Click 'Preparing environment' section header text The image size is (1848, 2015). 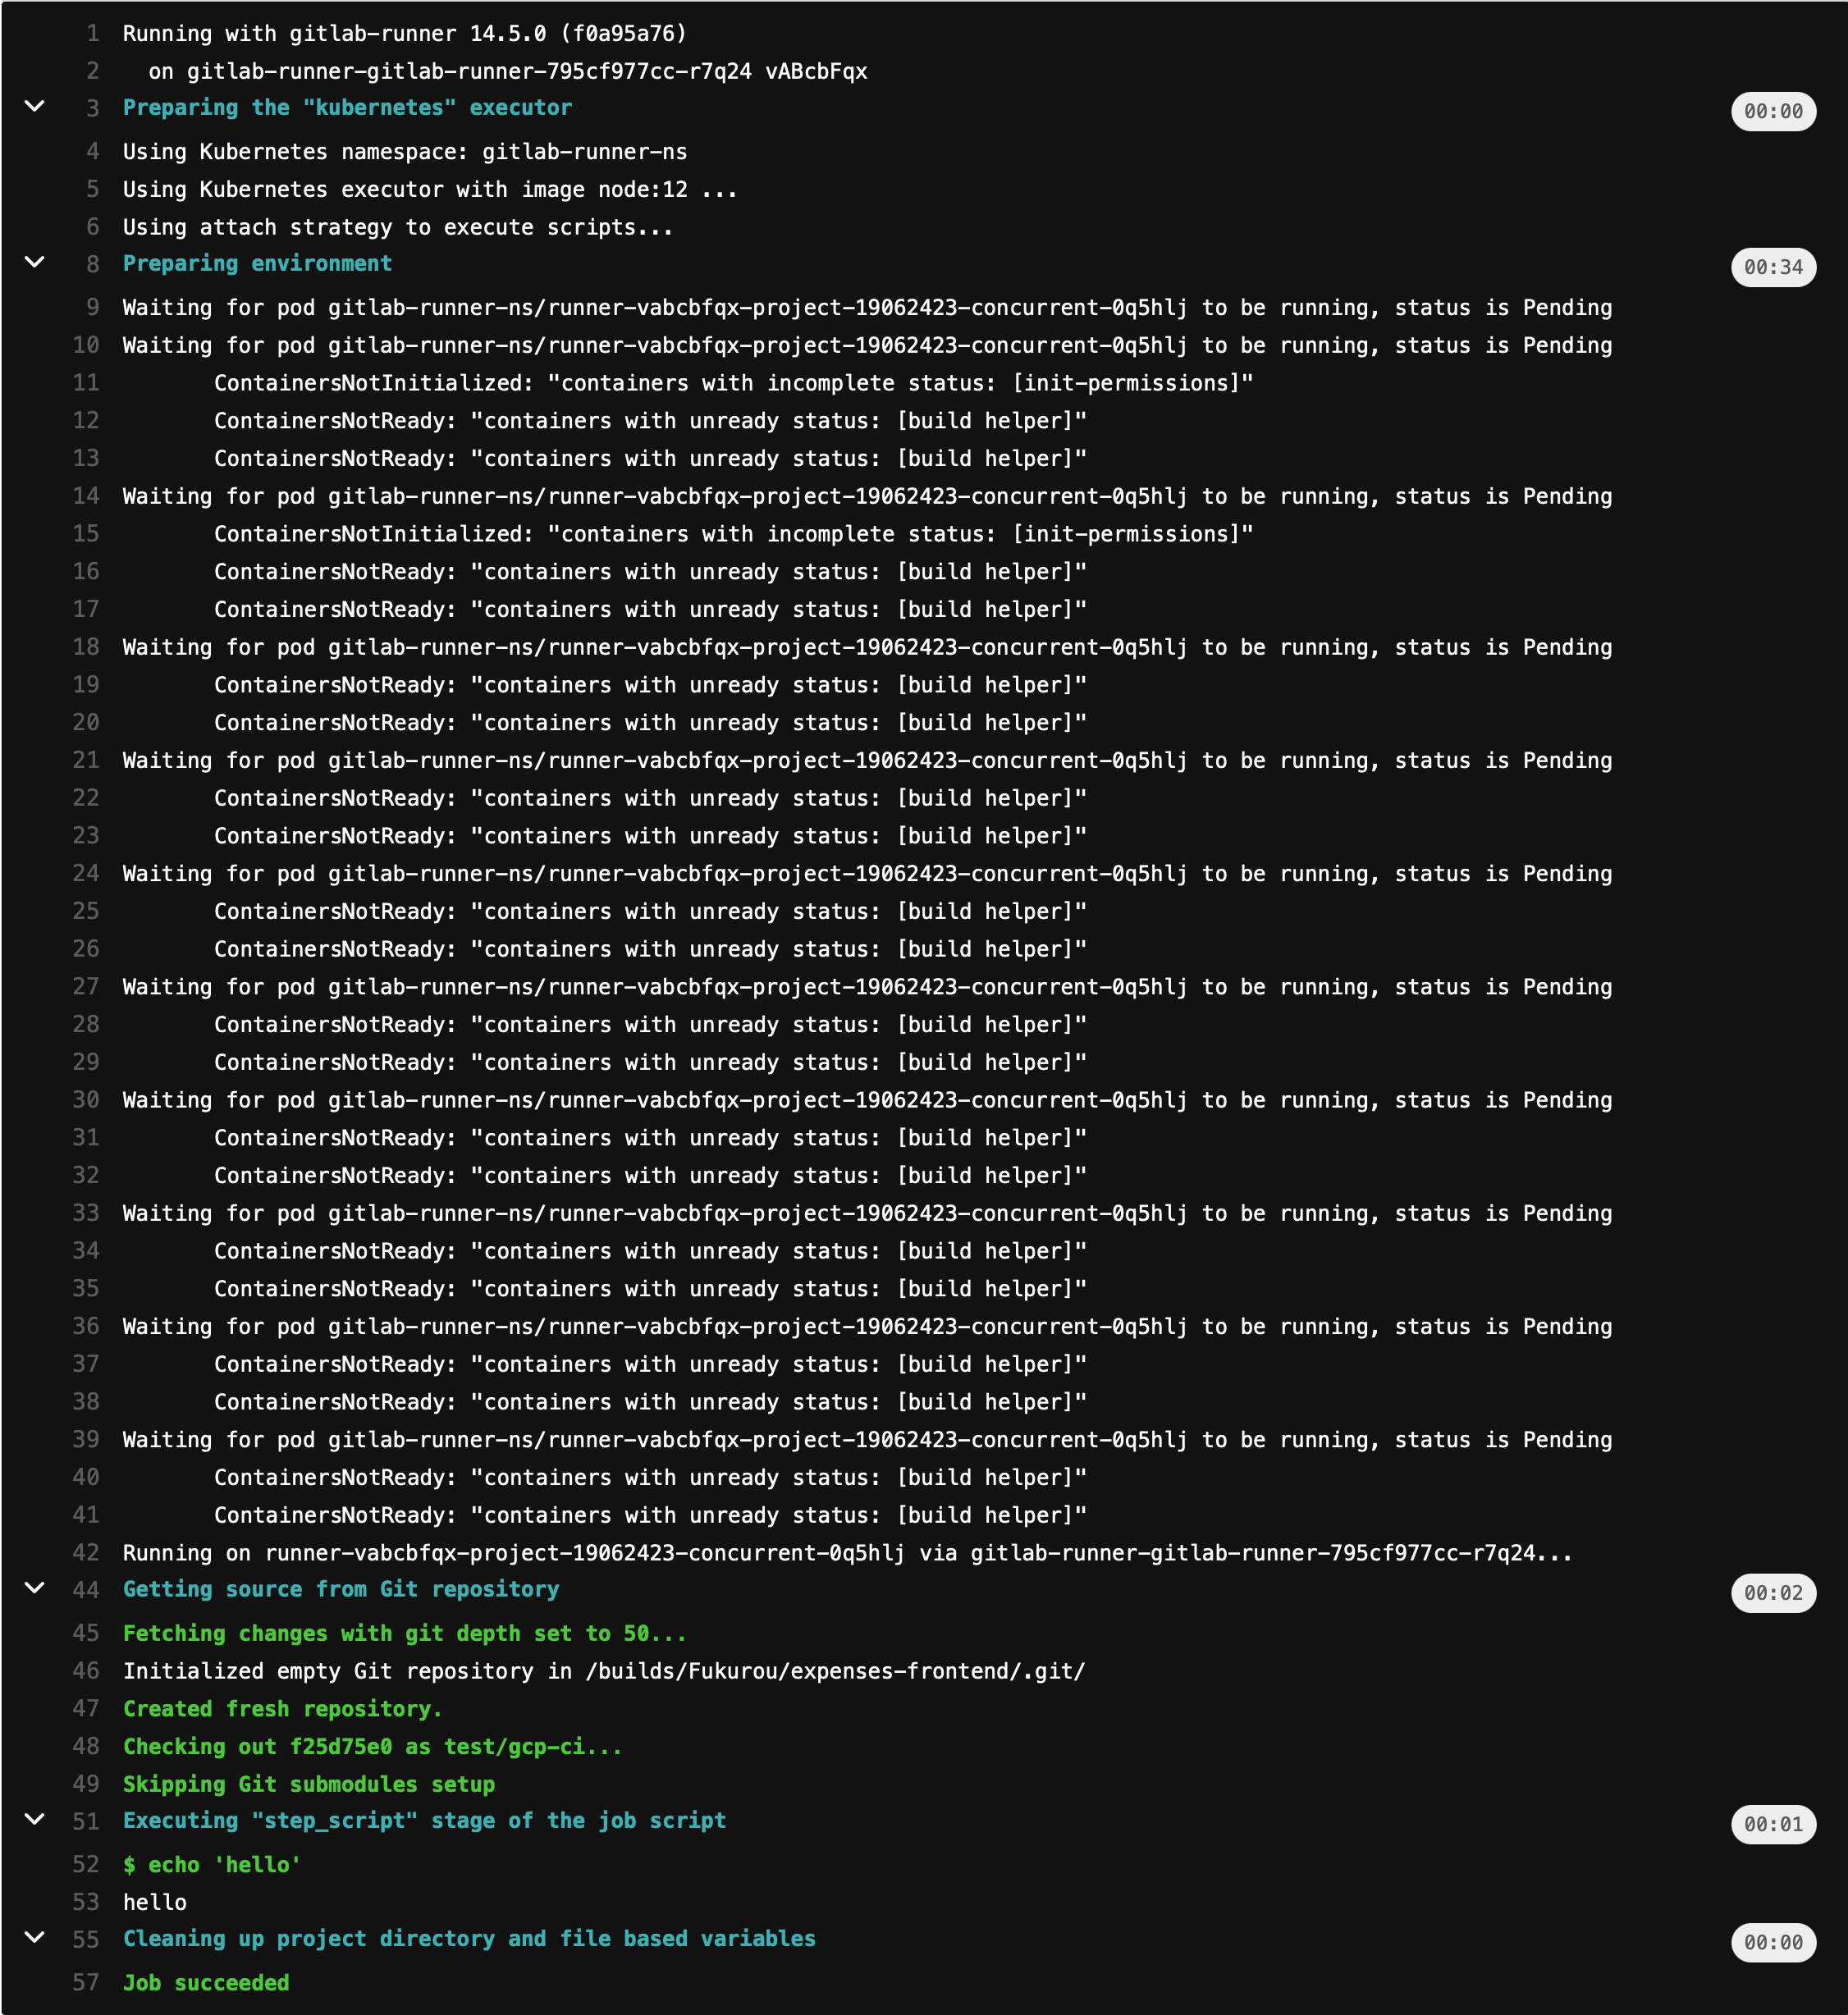coord(257,263)
